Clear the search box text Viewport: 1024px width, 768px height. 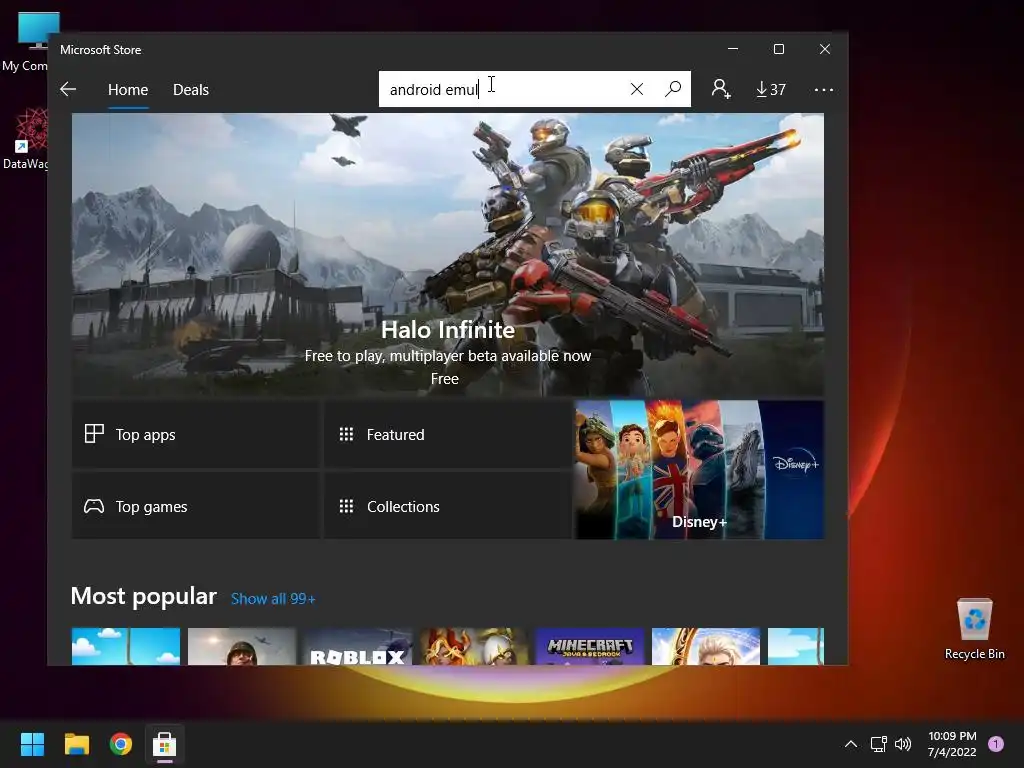tap(637, 89)
